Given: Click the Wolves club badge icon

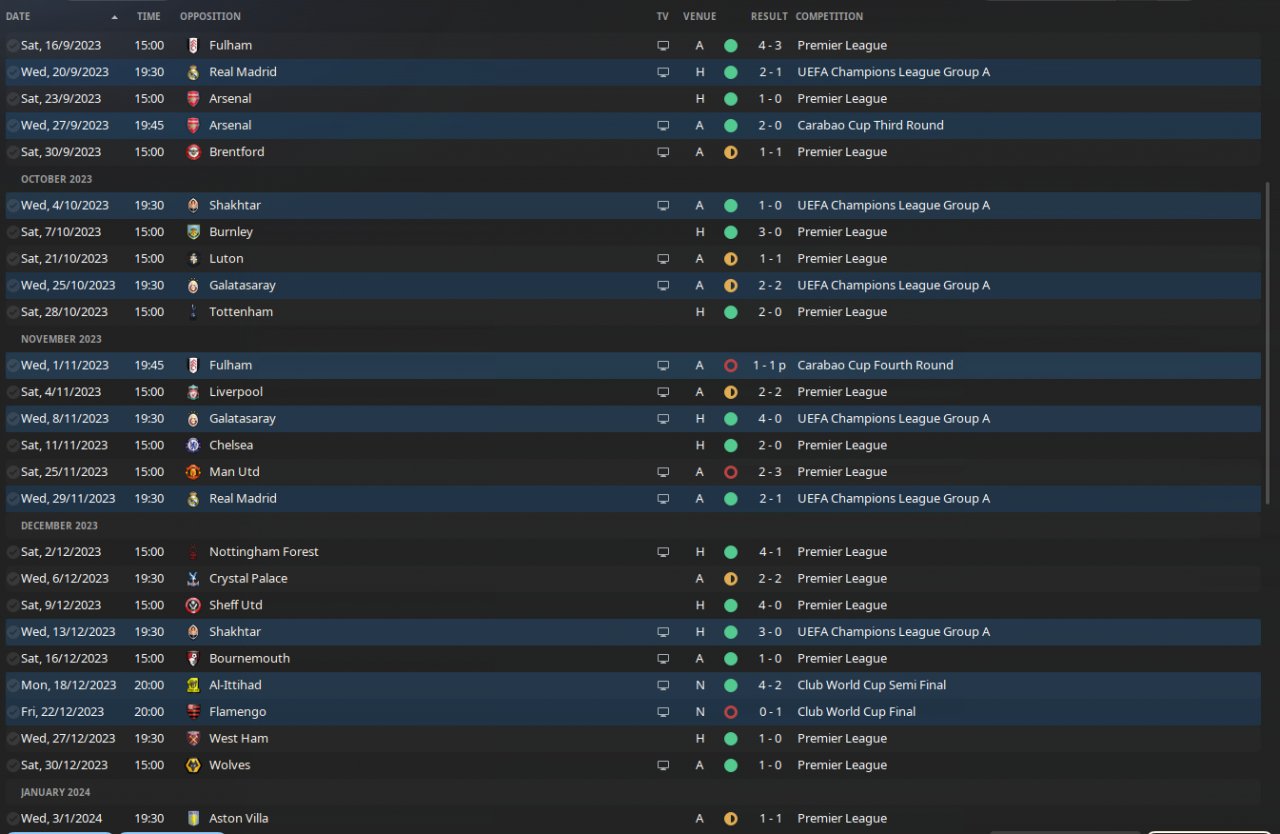Looking at the screenshot, I should tap(193, 765).
